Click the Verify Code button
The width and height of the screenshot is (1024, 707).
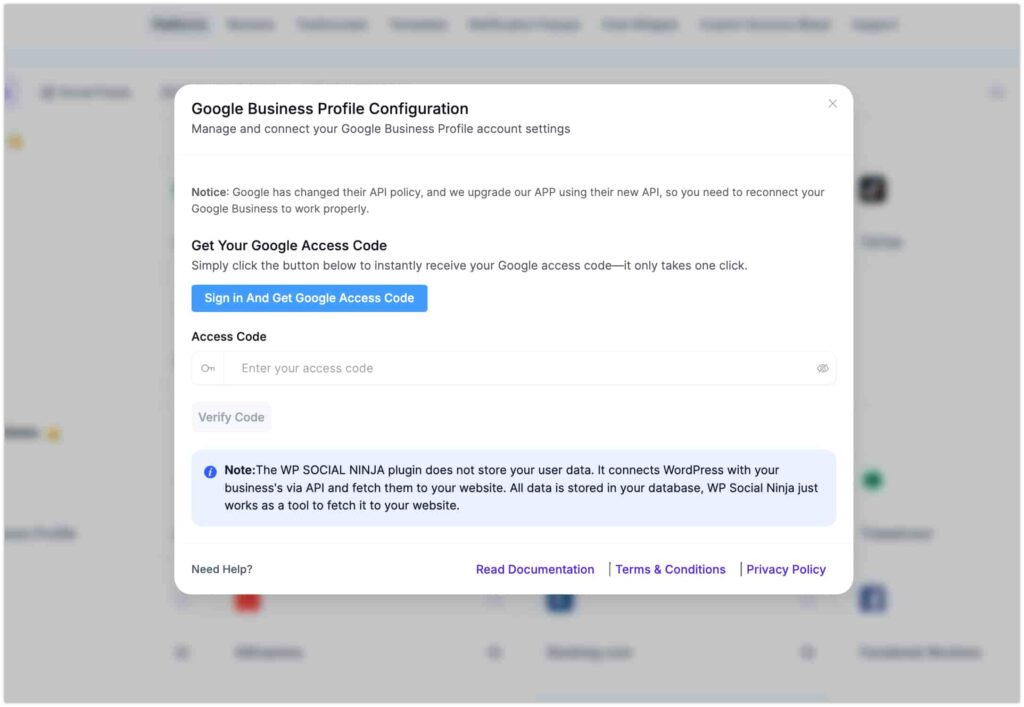point(231,417)
